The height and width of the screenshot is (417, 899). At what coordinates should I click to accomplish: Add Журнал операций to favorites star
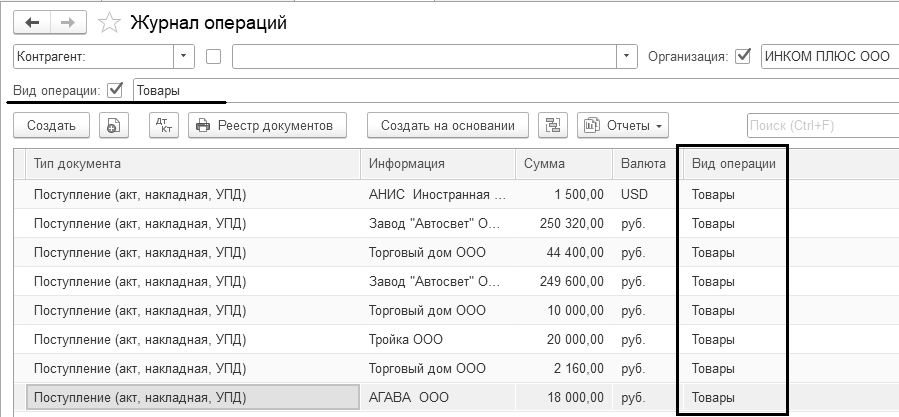click(112, 22)
